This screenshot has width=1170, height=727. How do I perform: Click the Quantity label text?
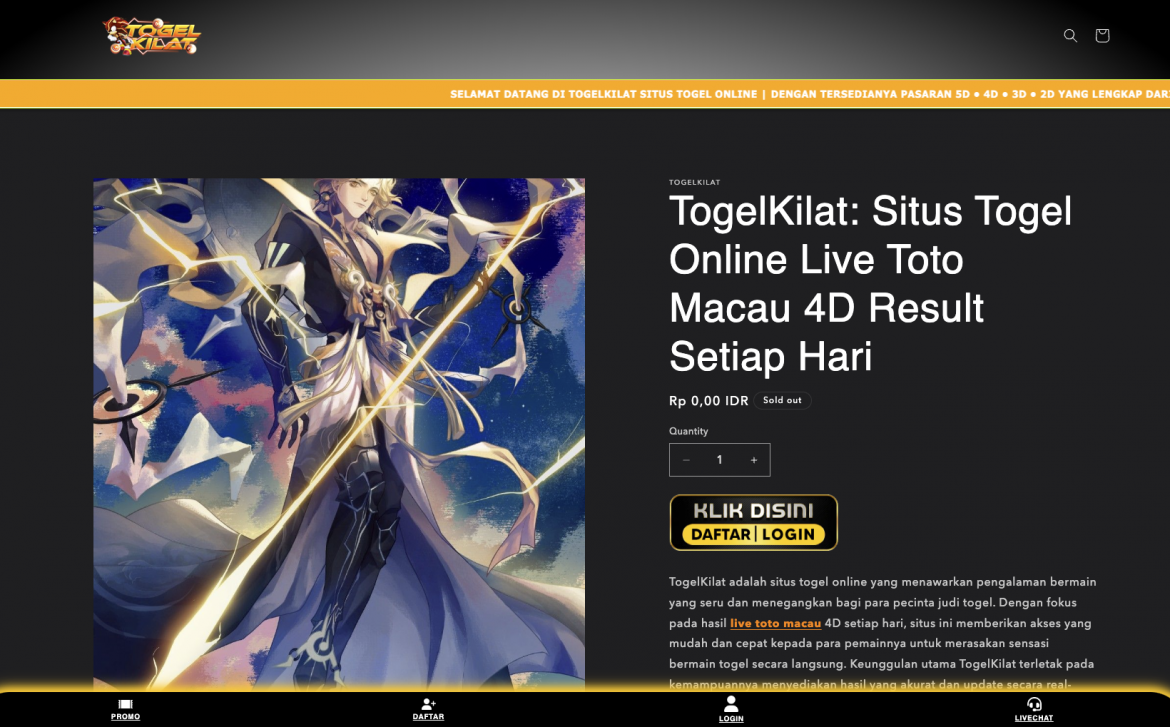(x=688, y=431)
